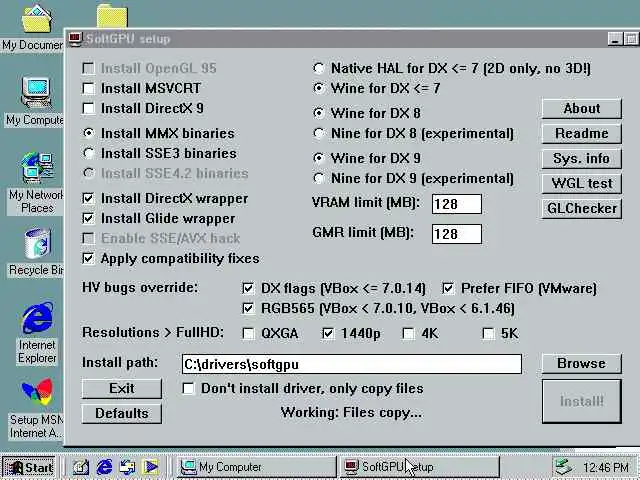Open the Readme button
The width and height of the screenshot is (640, 480).
(582, 133)
